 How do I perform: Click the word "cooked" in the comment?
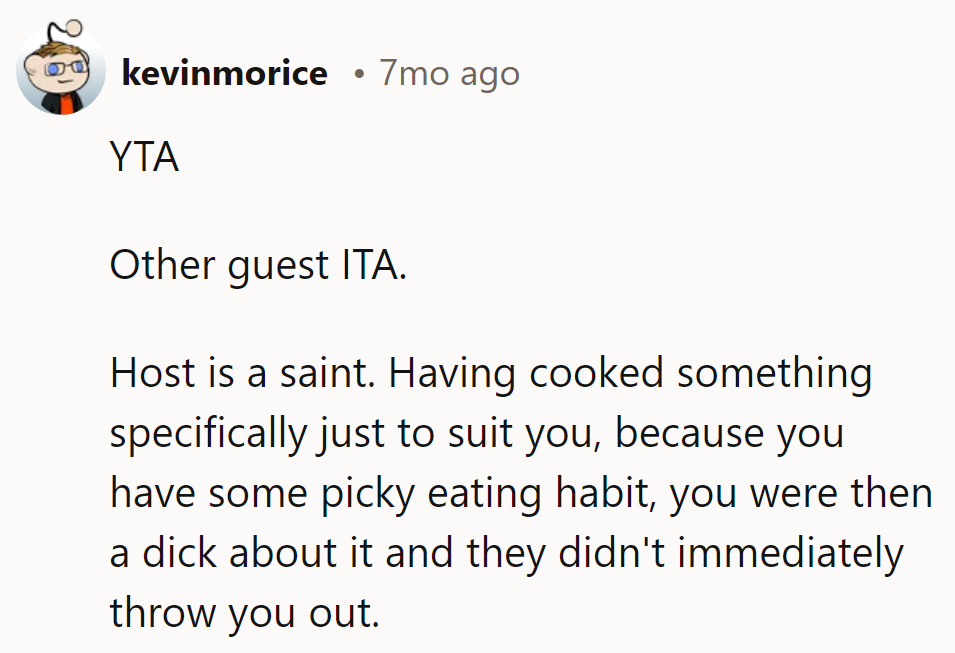point(596,374)
